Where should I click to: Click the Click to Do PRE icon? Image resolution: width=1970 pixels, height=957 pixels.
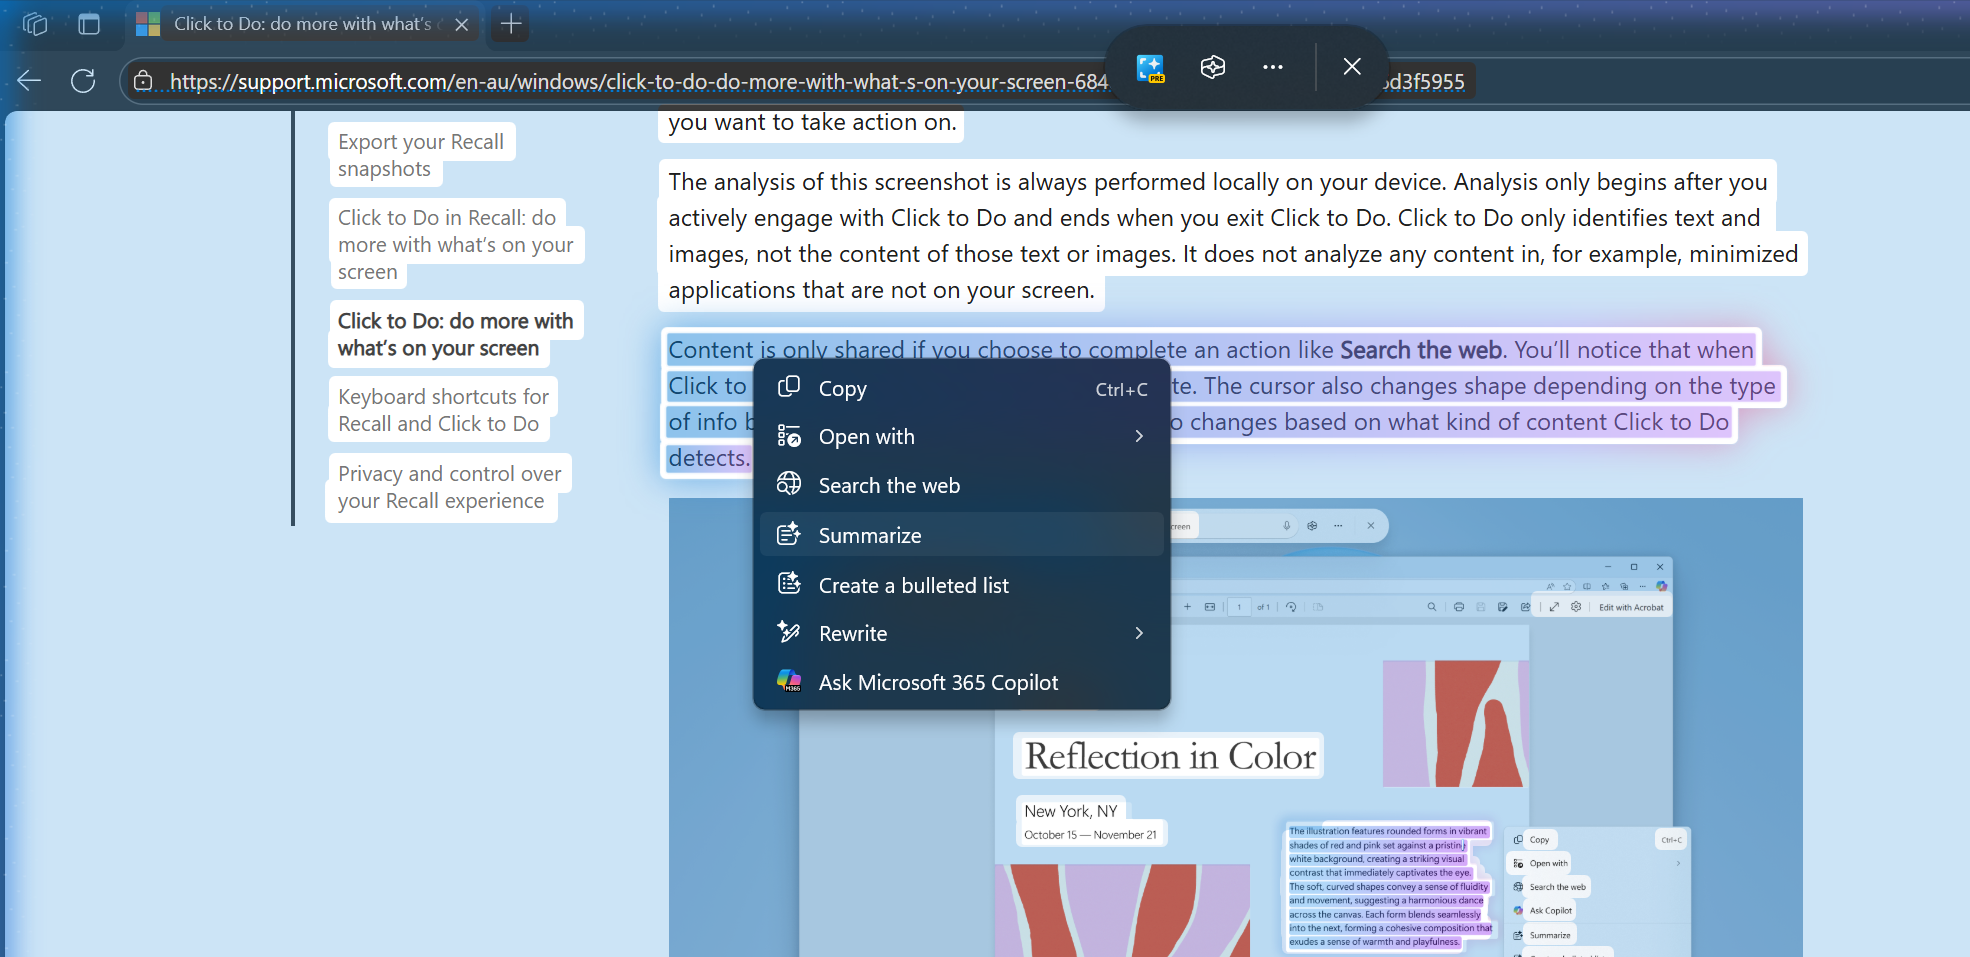pyautogui.click(x=1151, y=68)
